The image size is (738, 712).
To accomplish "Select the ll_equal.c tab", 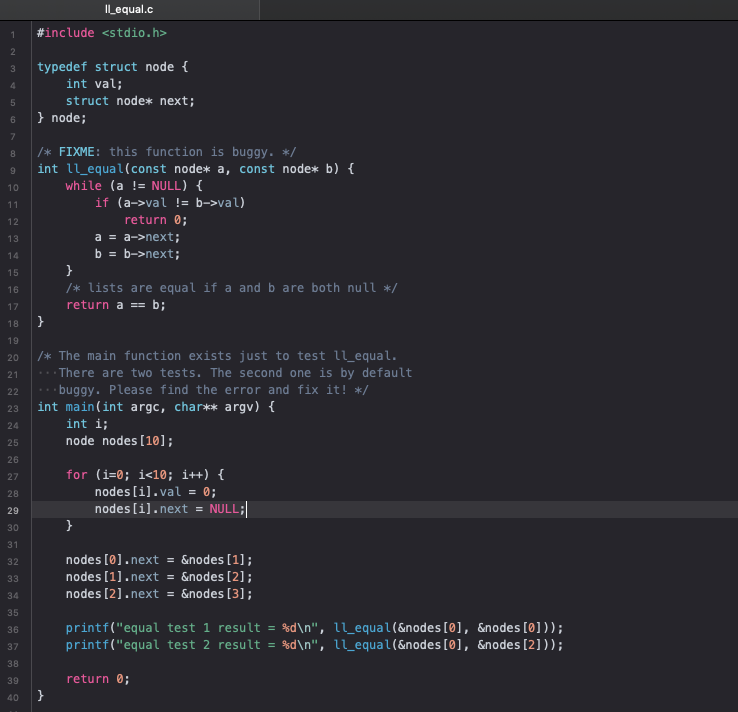I will point(129,9).
